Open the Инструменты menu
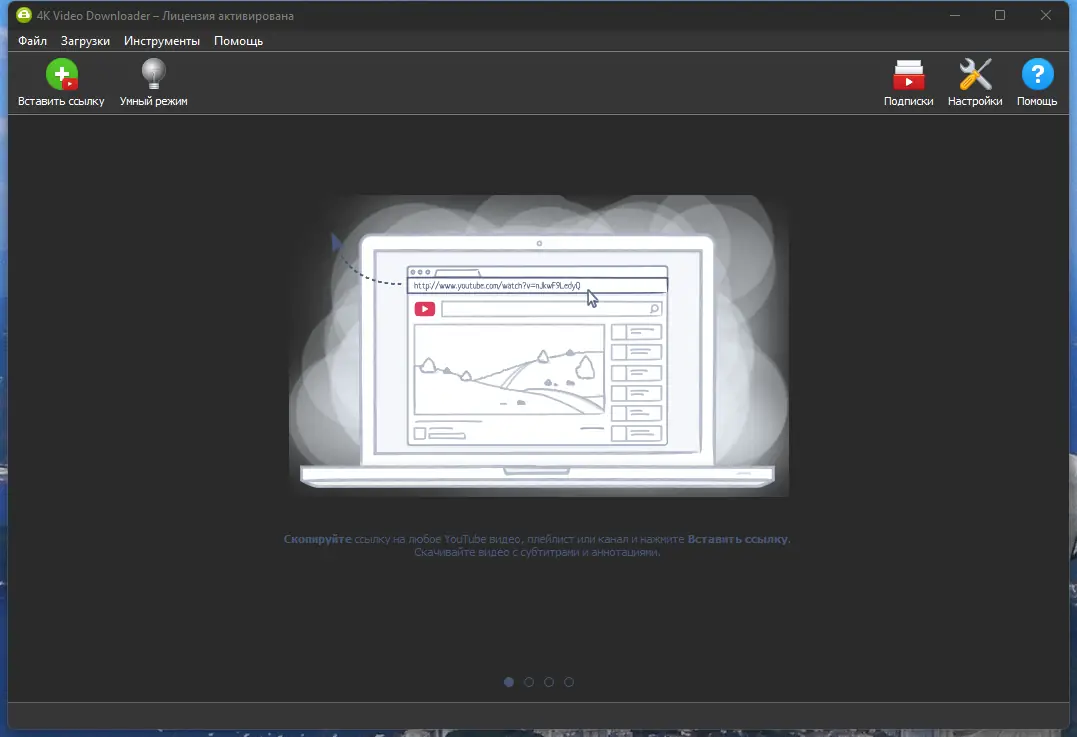The width and height of the screenshot is (1077, 737). coord(161,41)
